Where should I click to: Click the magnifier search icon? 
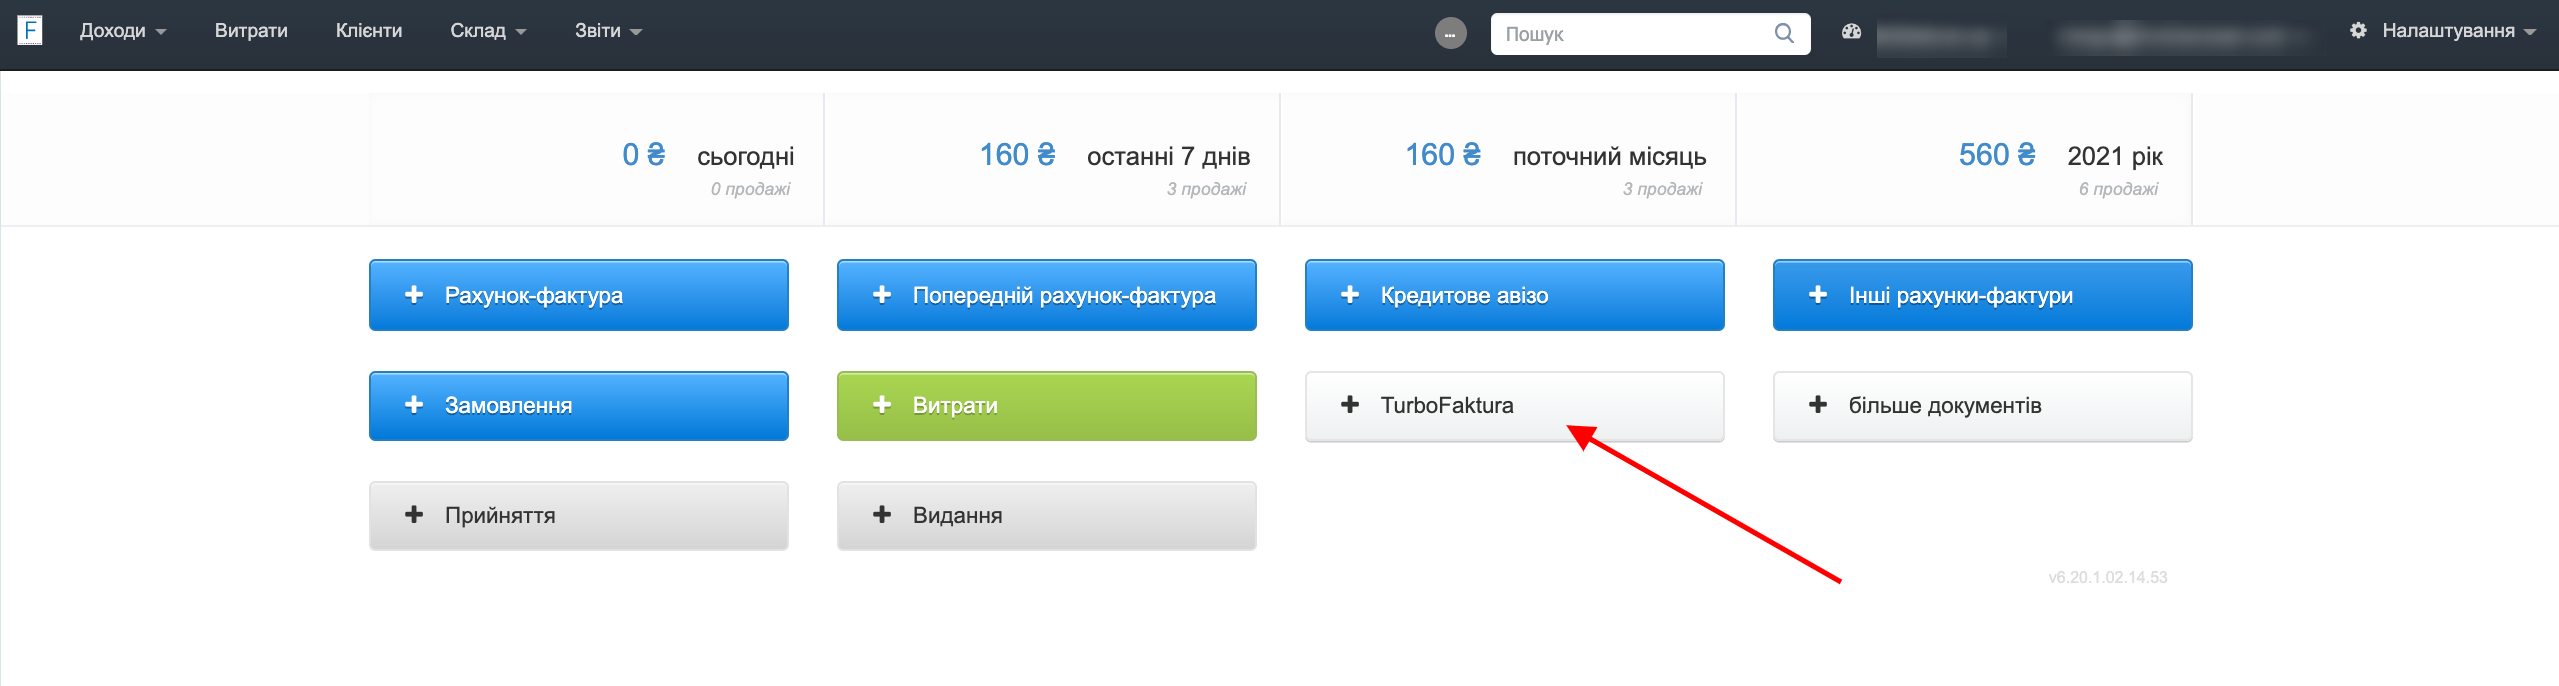1784,33
